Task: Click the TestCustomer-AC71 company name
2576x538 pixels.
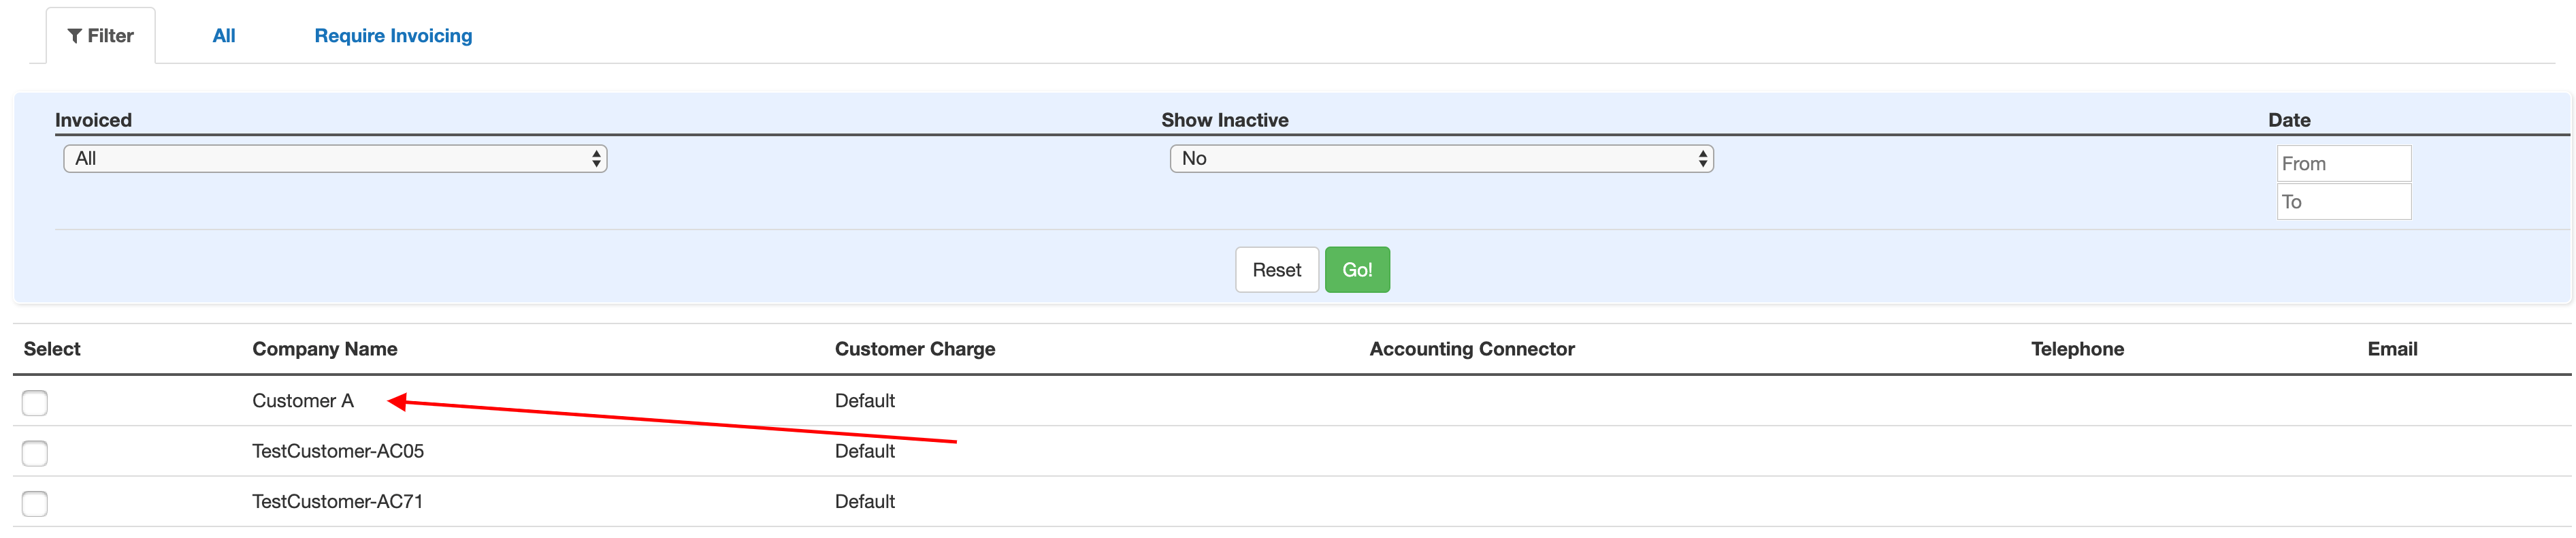Action: click(x=337, y=501)
